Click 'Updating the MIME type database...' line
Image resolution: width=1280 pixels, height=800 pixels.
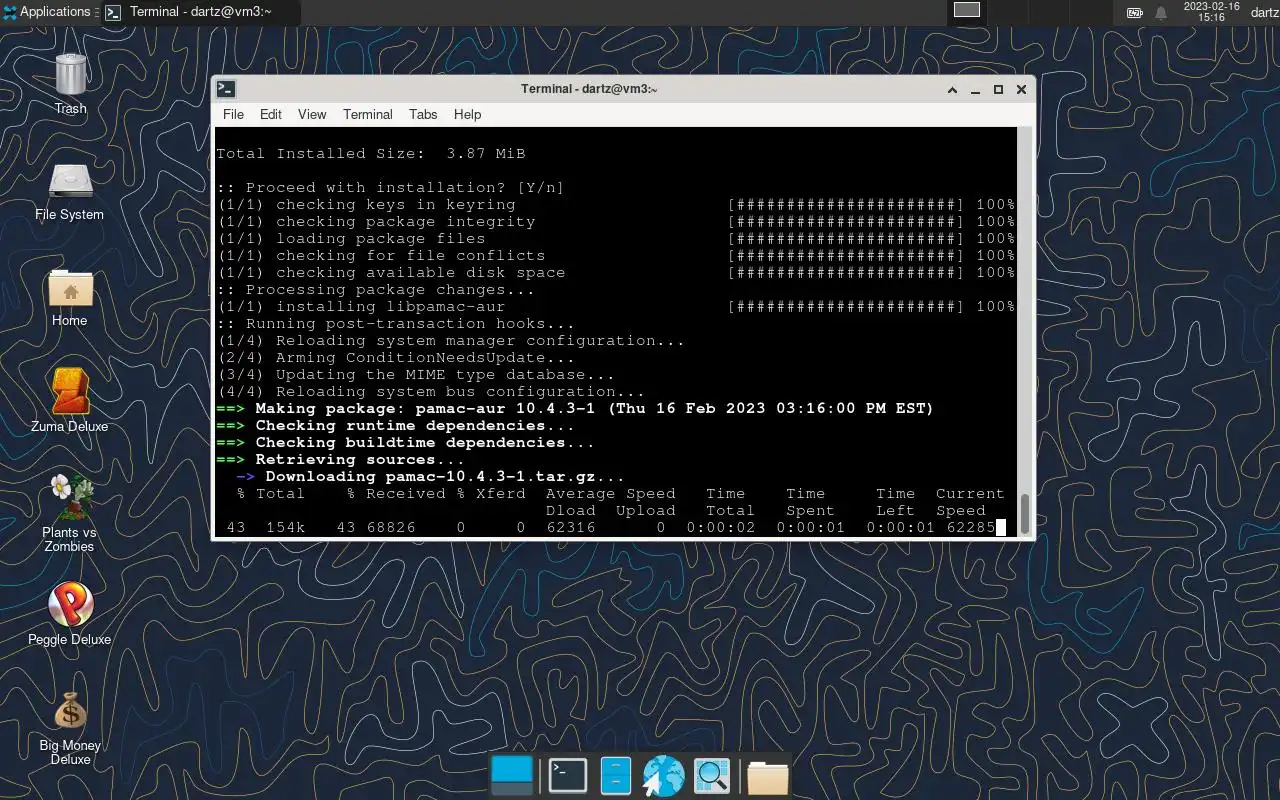(x=416, y=375)
